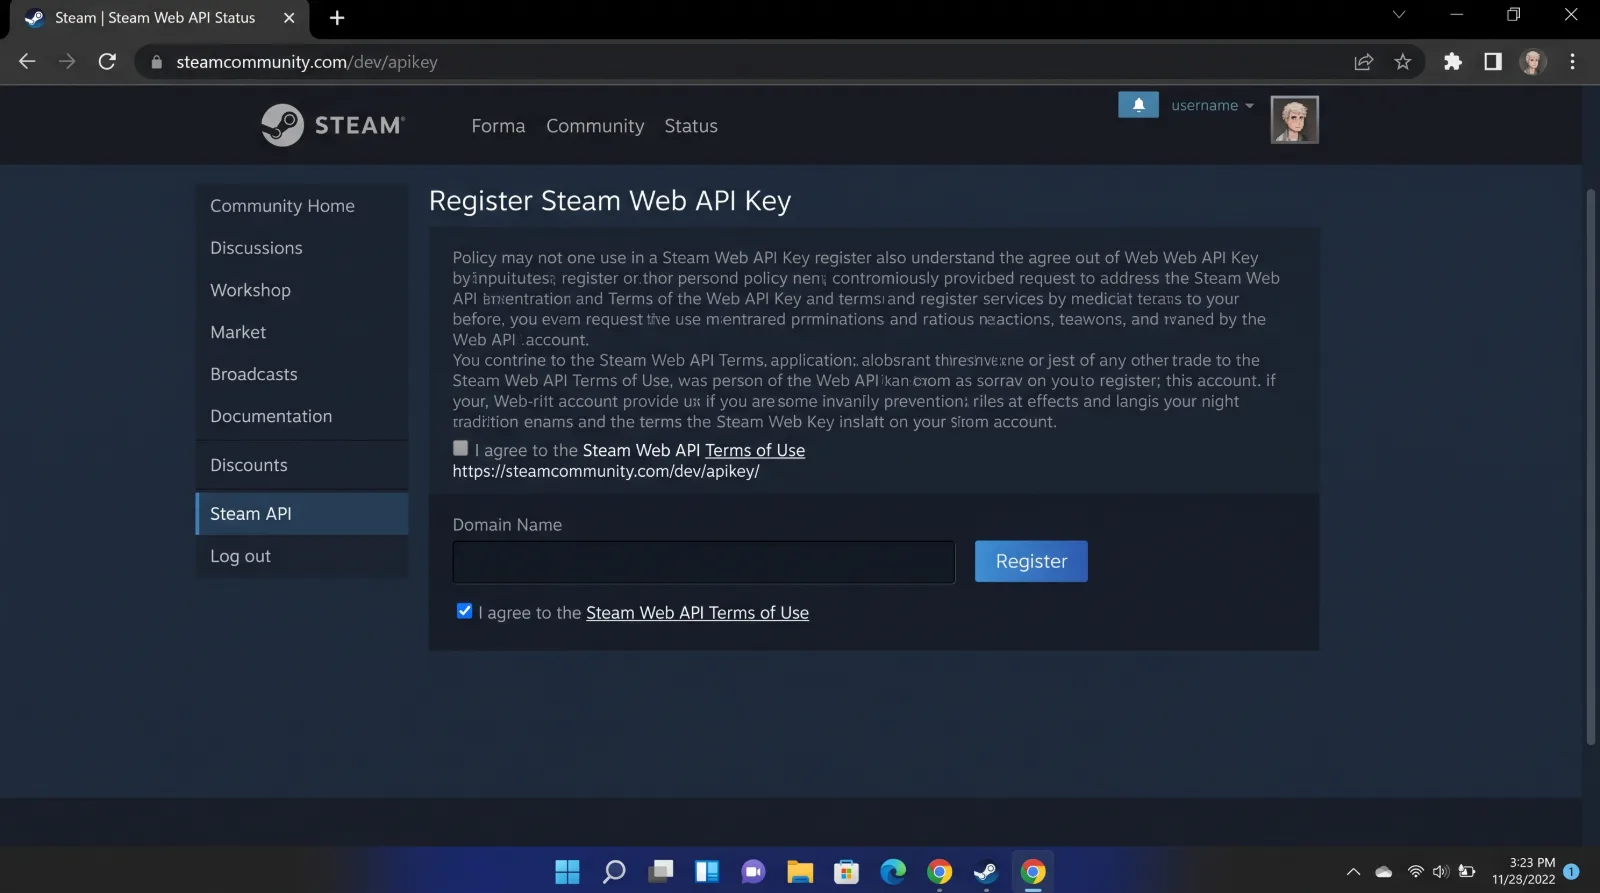
Task: Open the Steam app on the taskbar
Action: point(986,872)
